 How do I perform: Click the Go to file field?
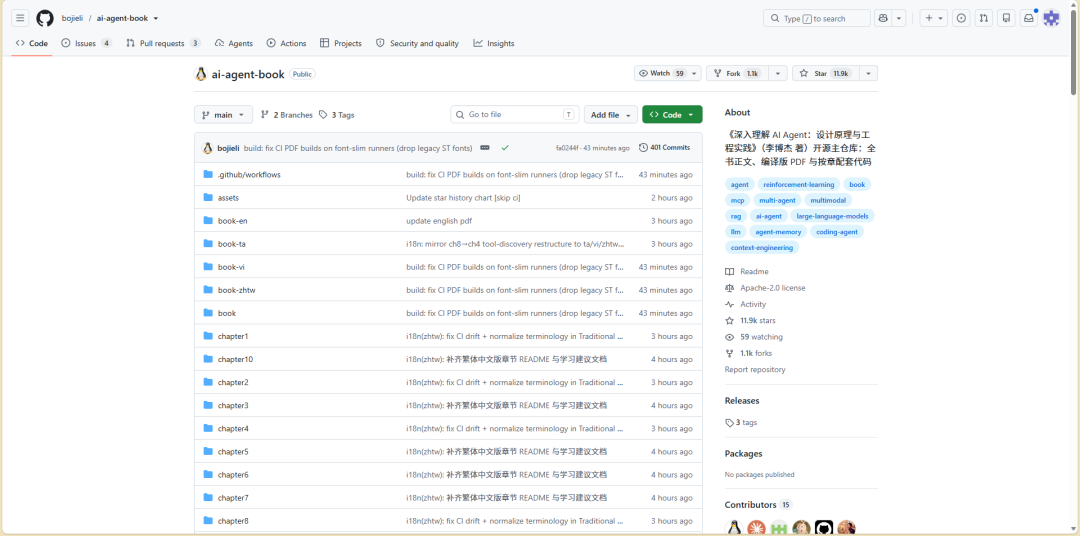tap(515, 114)
